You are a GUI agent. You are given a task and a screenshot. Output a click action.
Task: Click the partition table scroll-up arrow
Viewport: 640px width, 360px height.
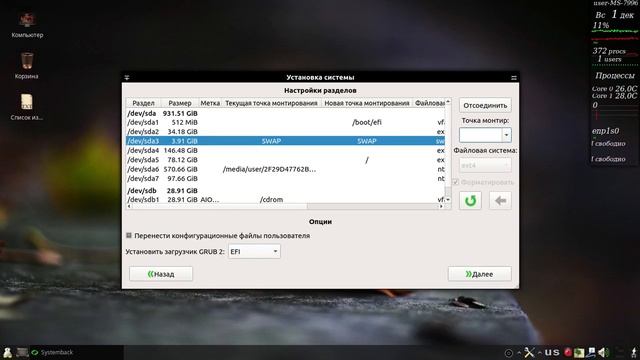click(x=448, y=101)
